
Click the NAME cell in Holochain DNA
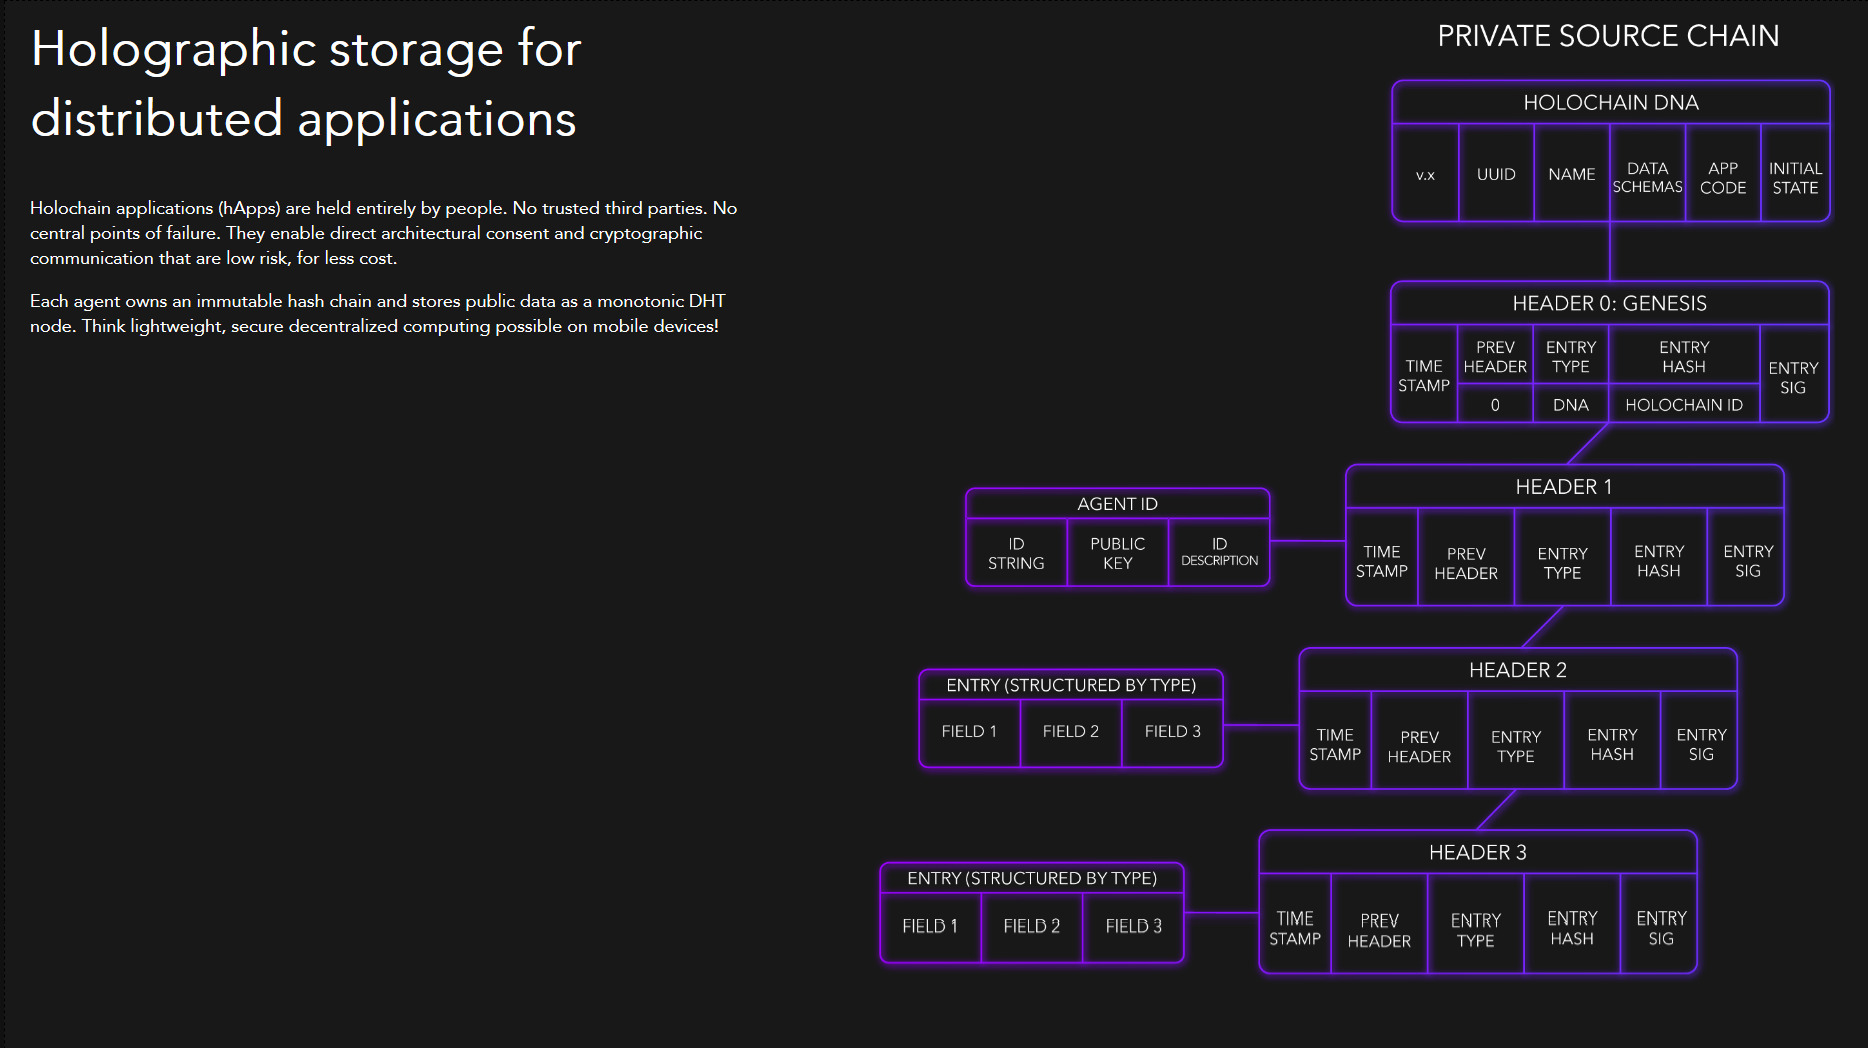(x=1572, y=174)
